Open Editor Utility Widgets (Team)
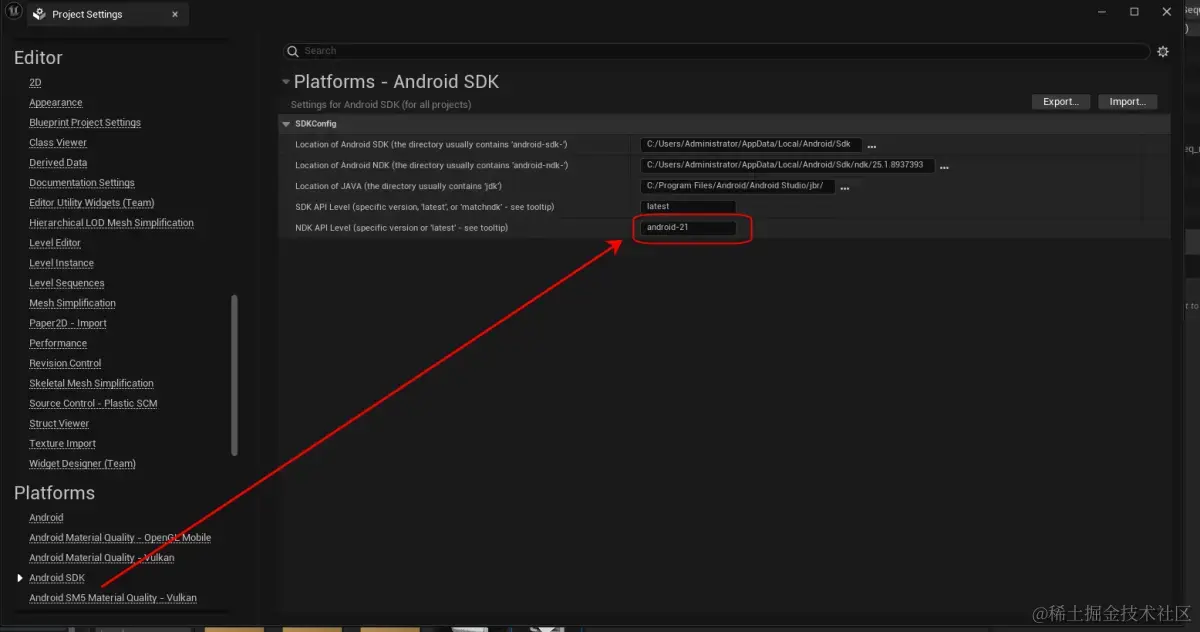The width and height of the screenshot is (1200, 632). tap(92, 203)
